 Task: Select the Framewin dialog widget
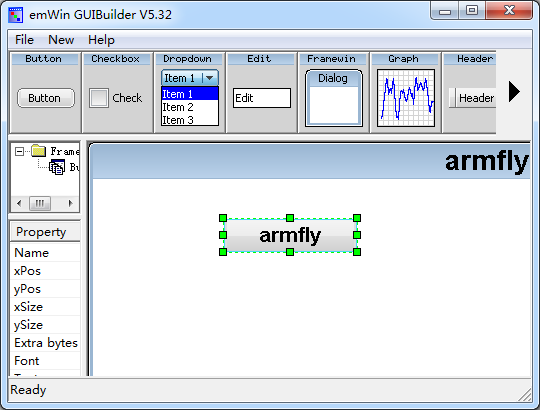333,93
